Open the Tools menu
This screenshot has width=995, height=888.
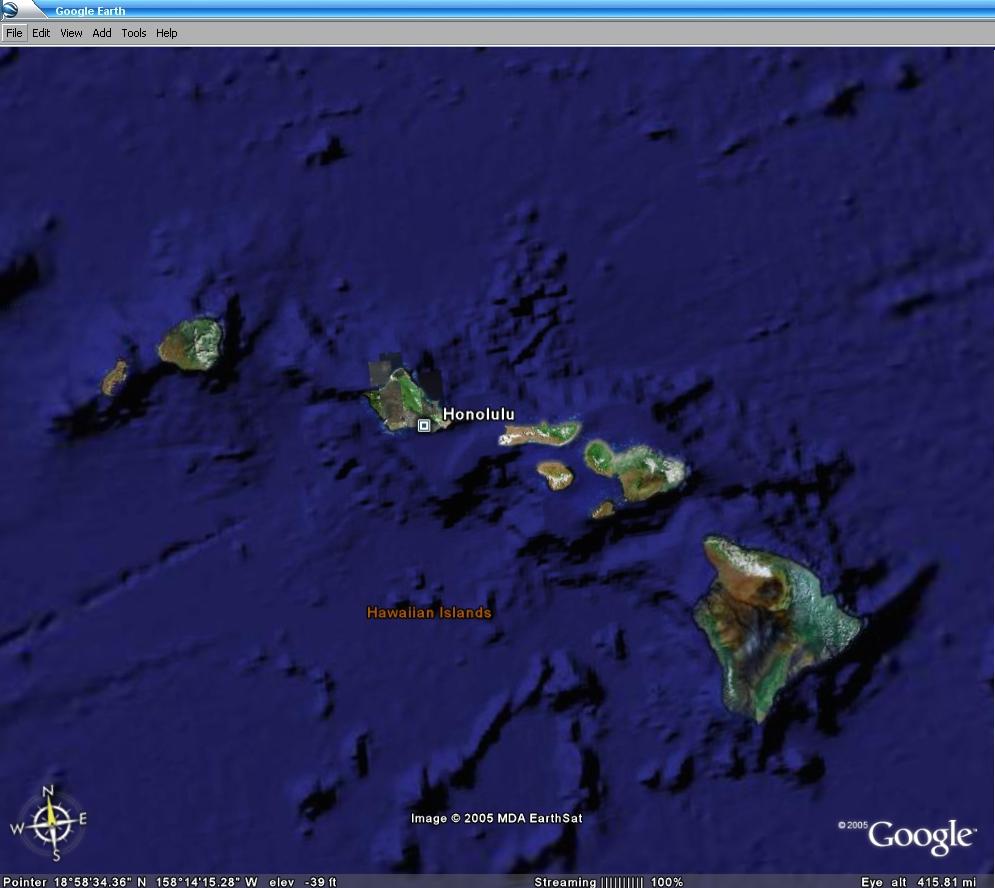134,33
